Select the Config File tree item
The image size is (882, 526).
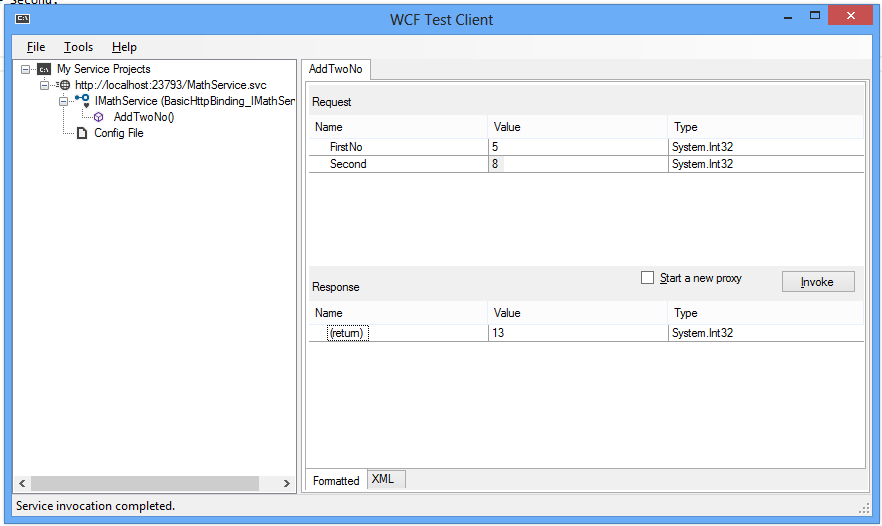pos(119,133)
